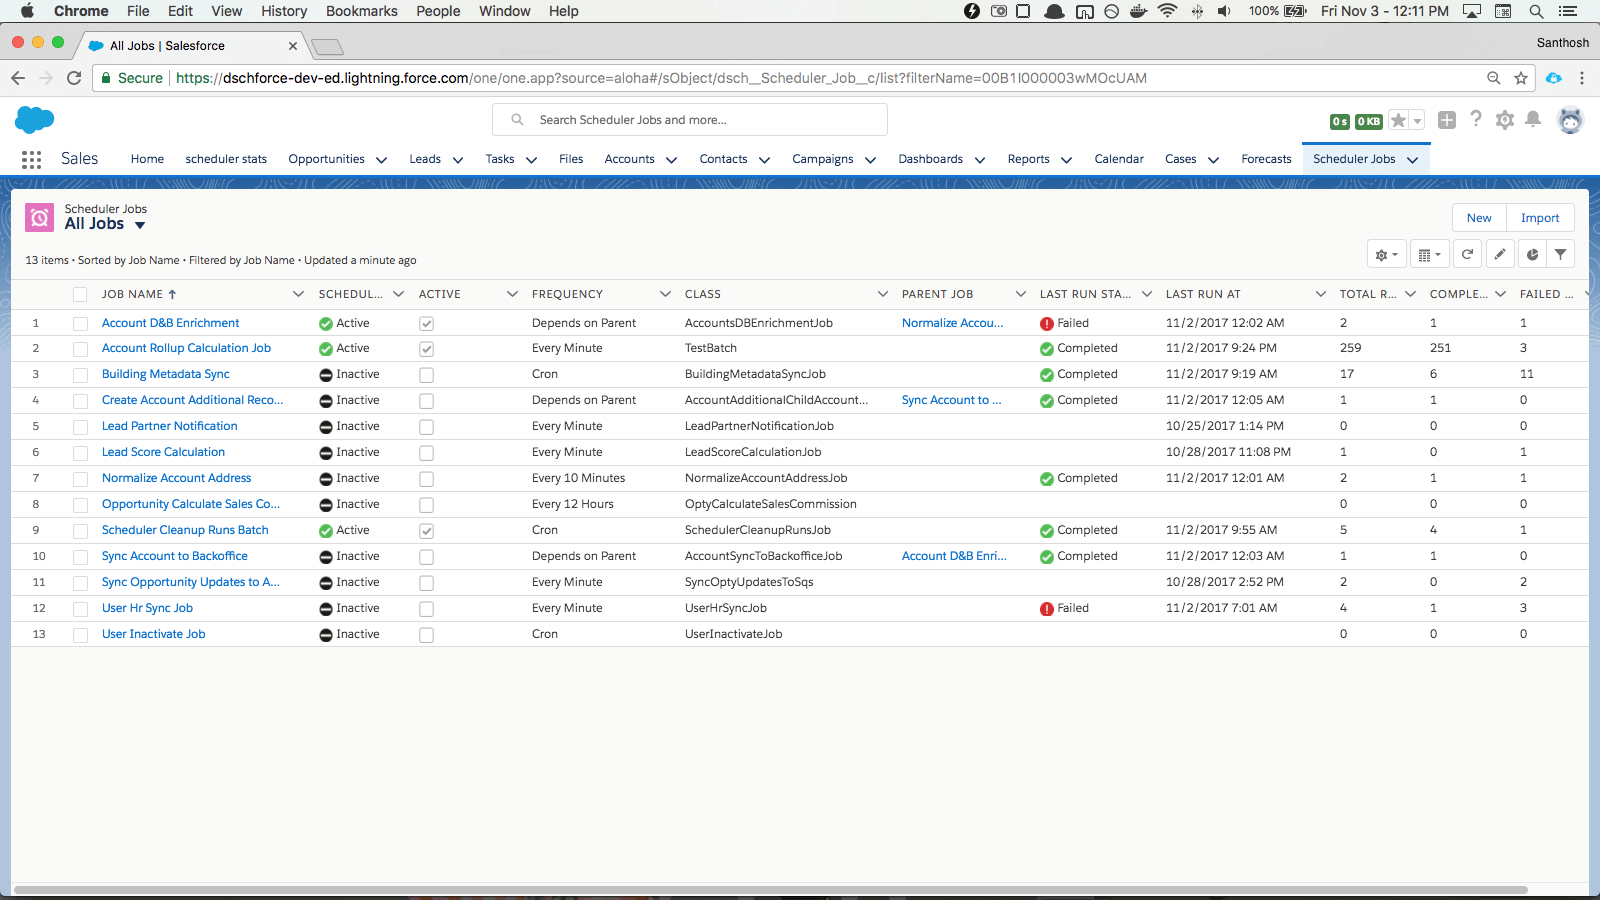Click the list view settings gear
Image resolution: width=1600 pixels, height=900 pixels.
(x=1386, y=255)
